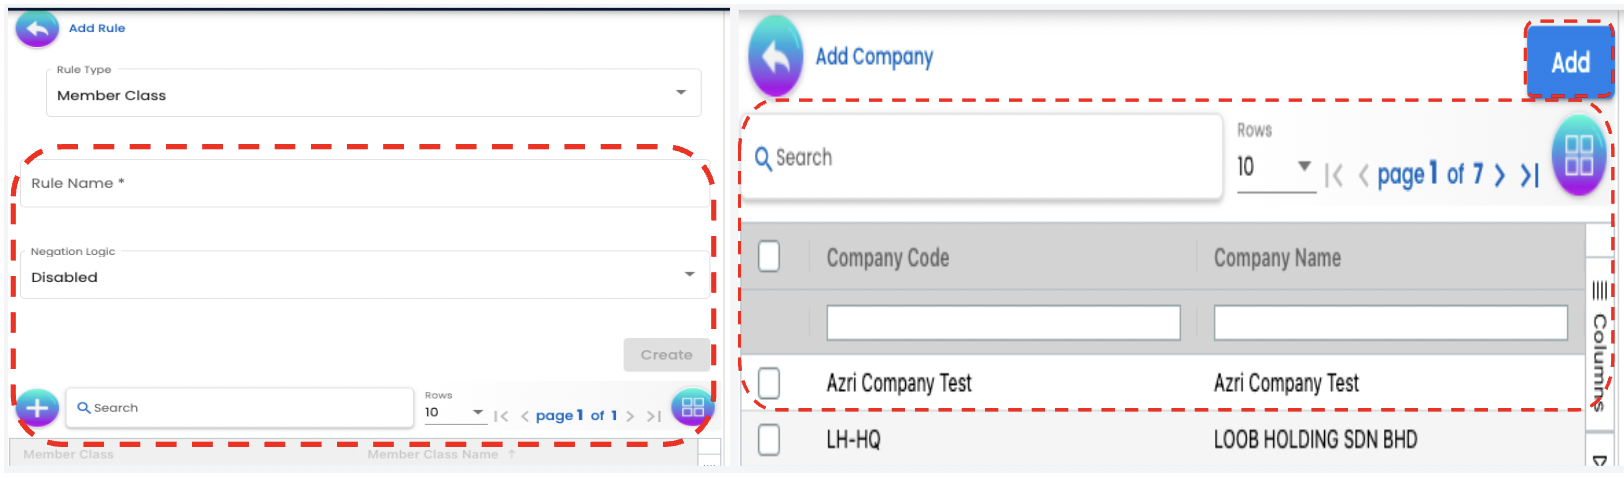Go to previous page of company list
The height and width of the screenshot is (478, 1624).
pos(1363,176)
